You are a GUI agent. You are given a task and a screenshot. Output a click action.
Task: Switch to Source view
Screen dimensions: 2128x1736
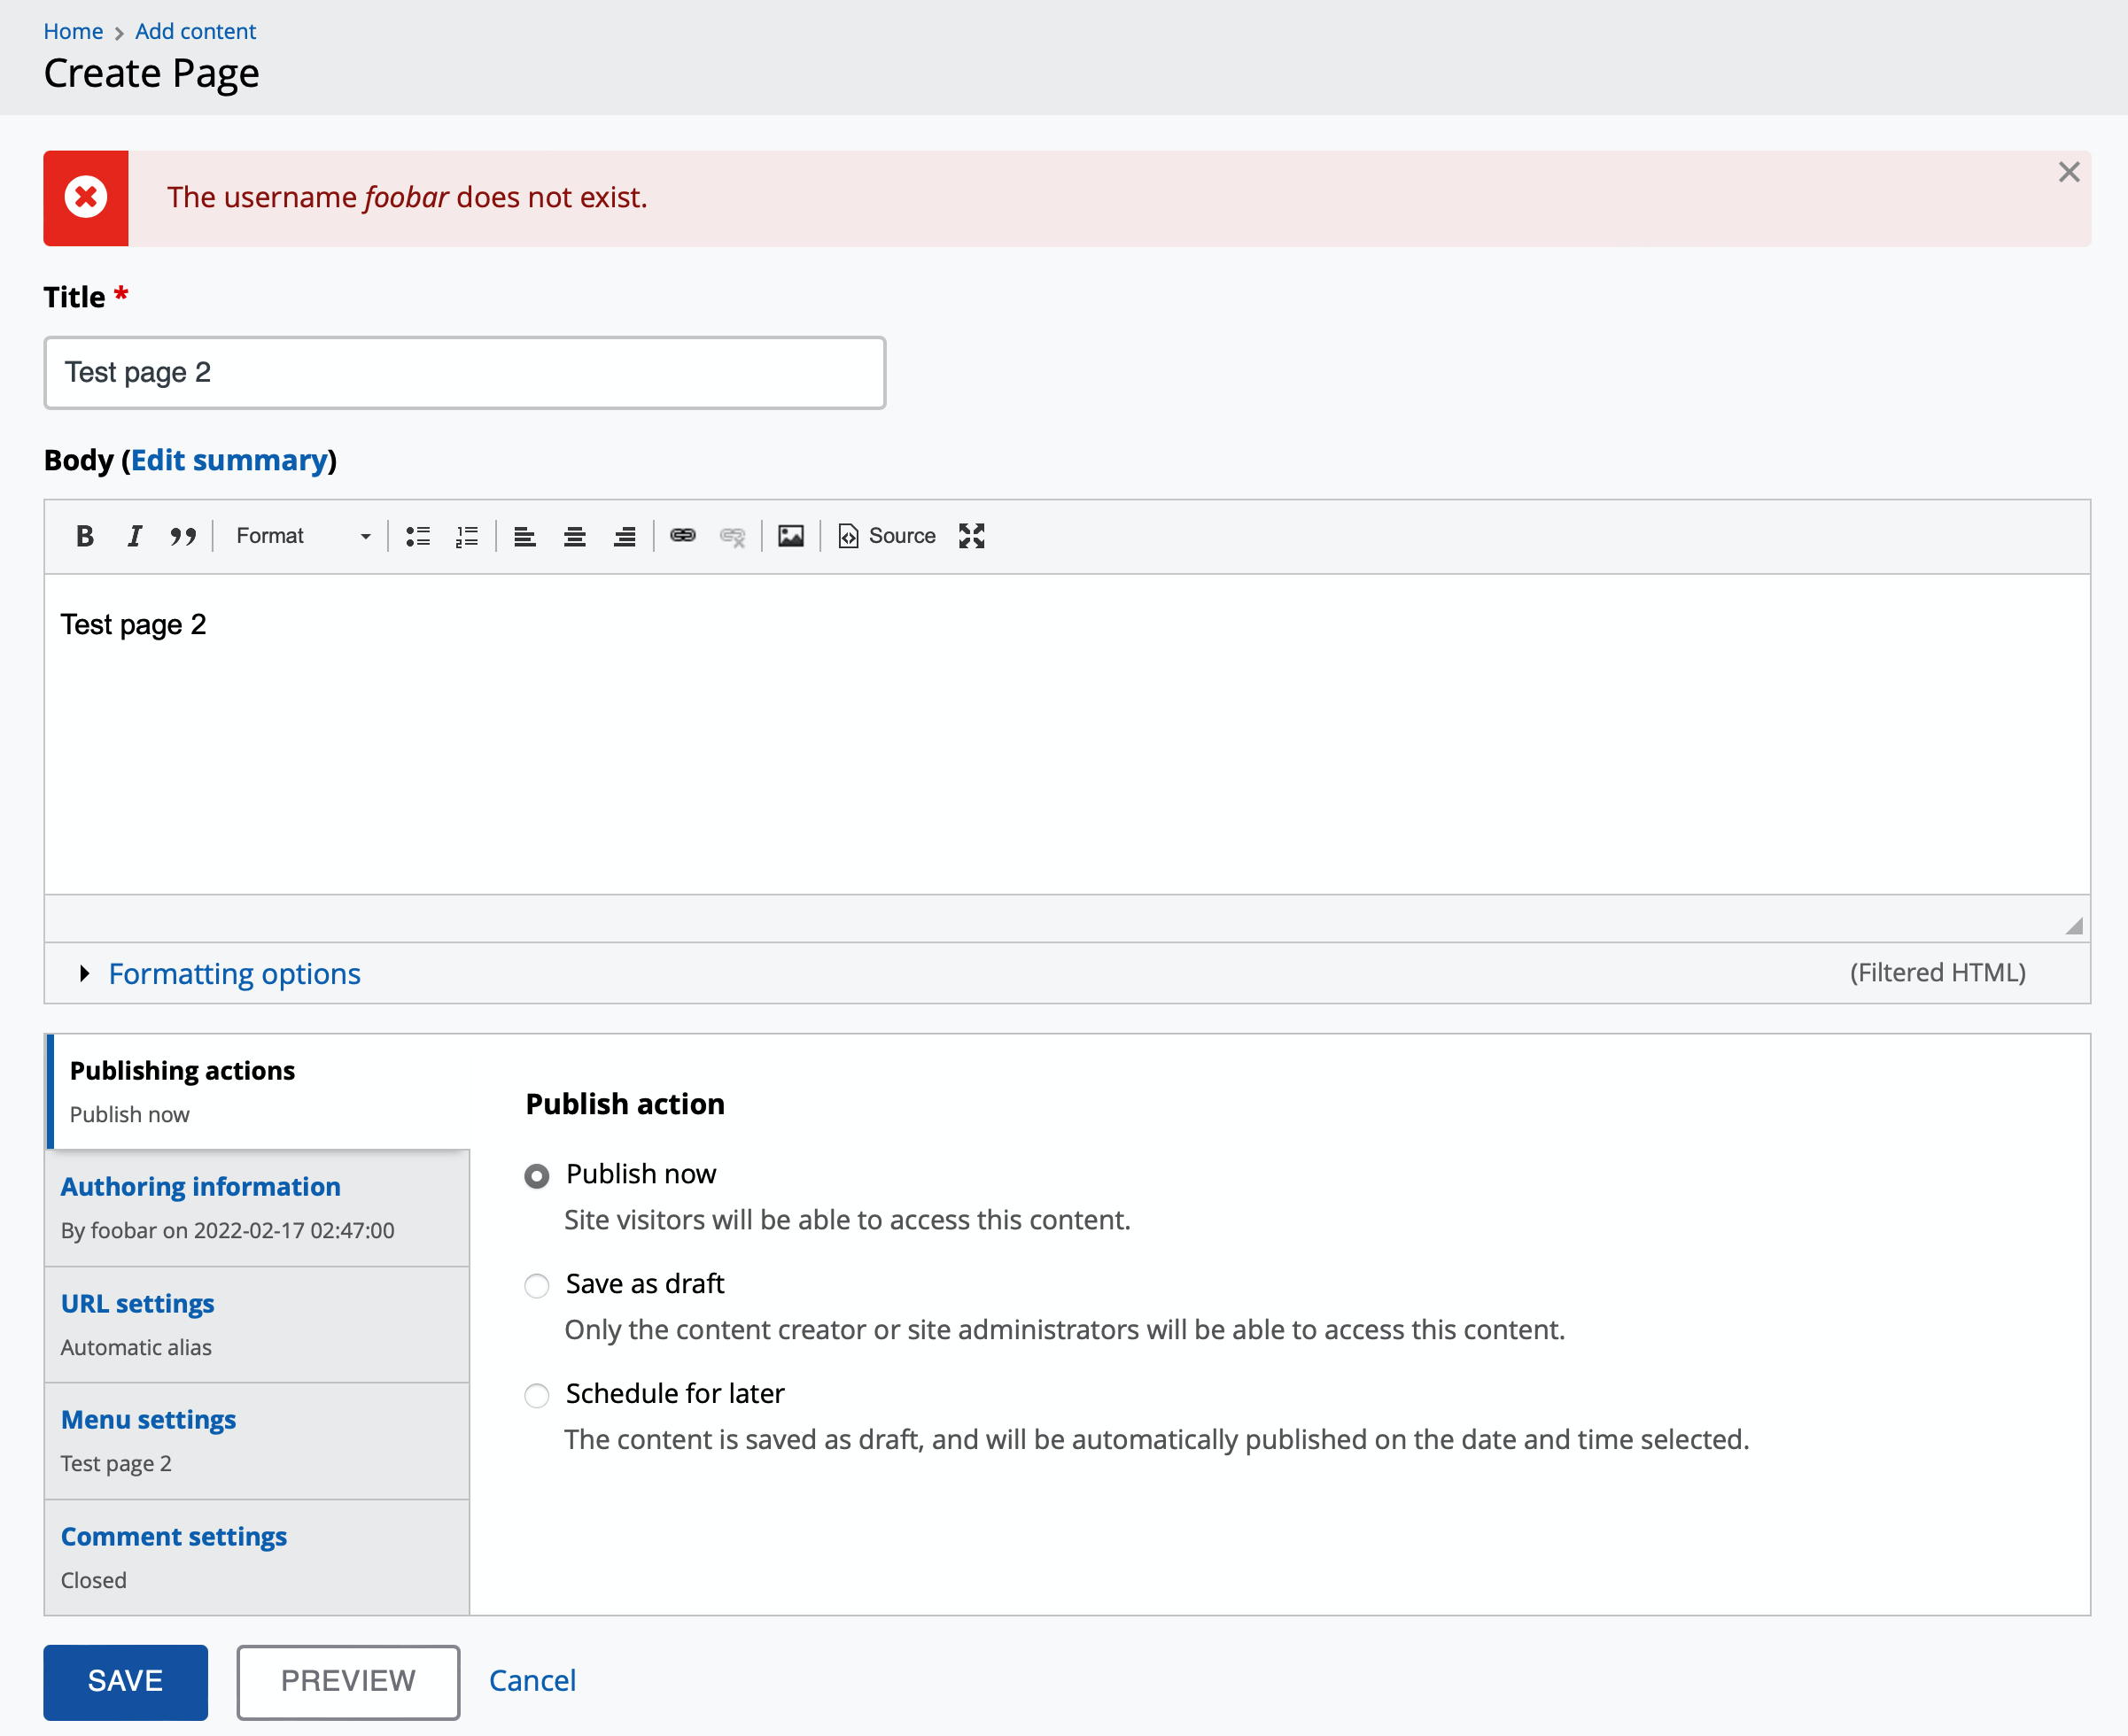coord(885,536)
